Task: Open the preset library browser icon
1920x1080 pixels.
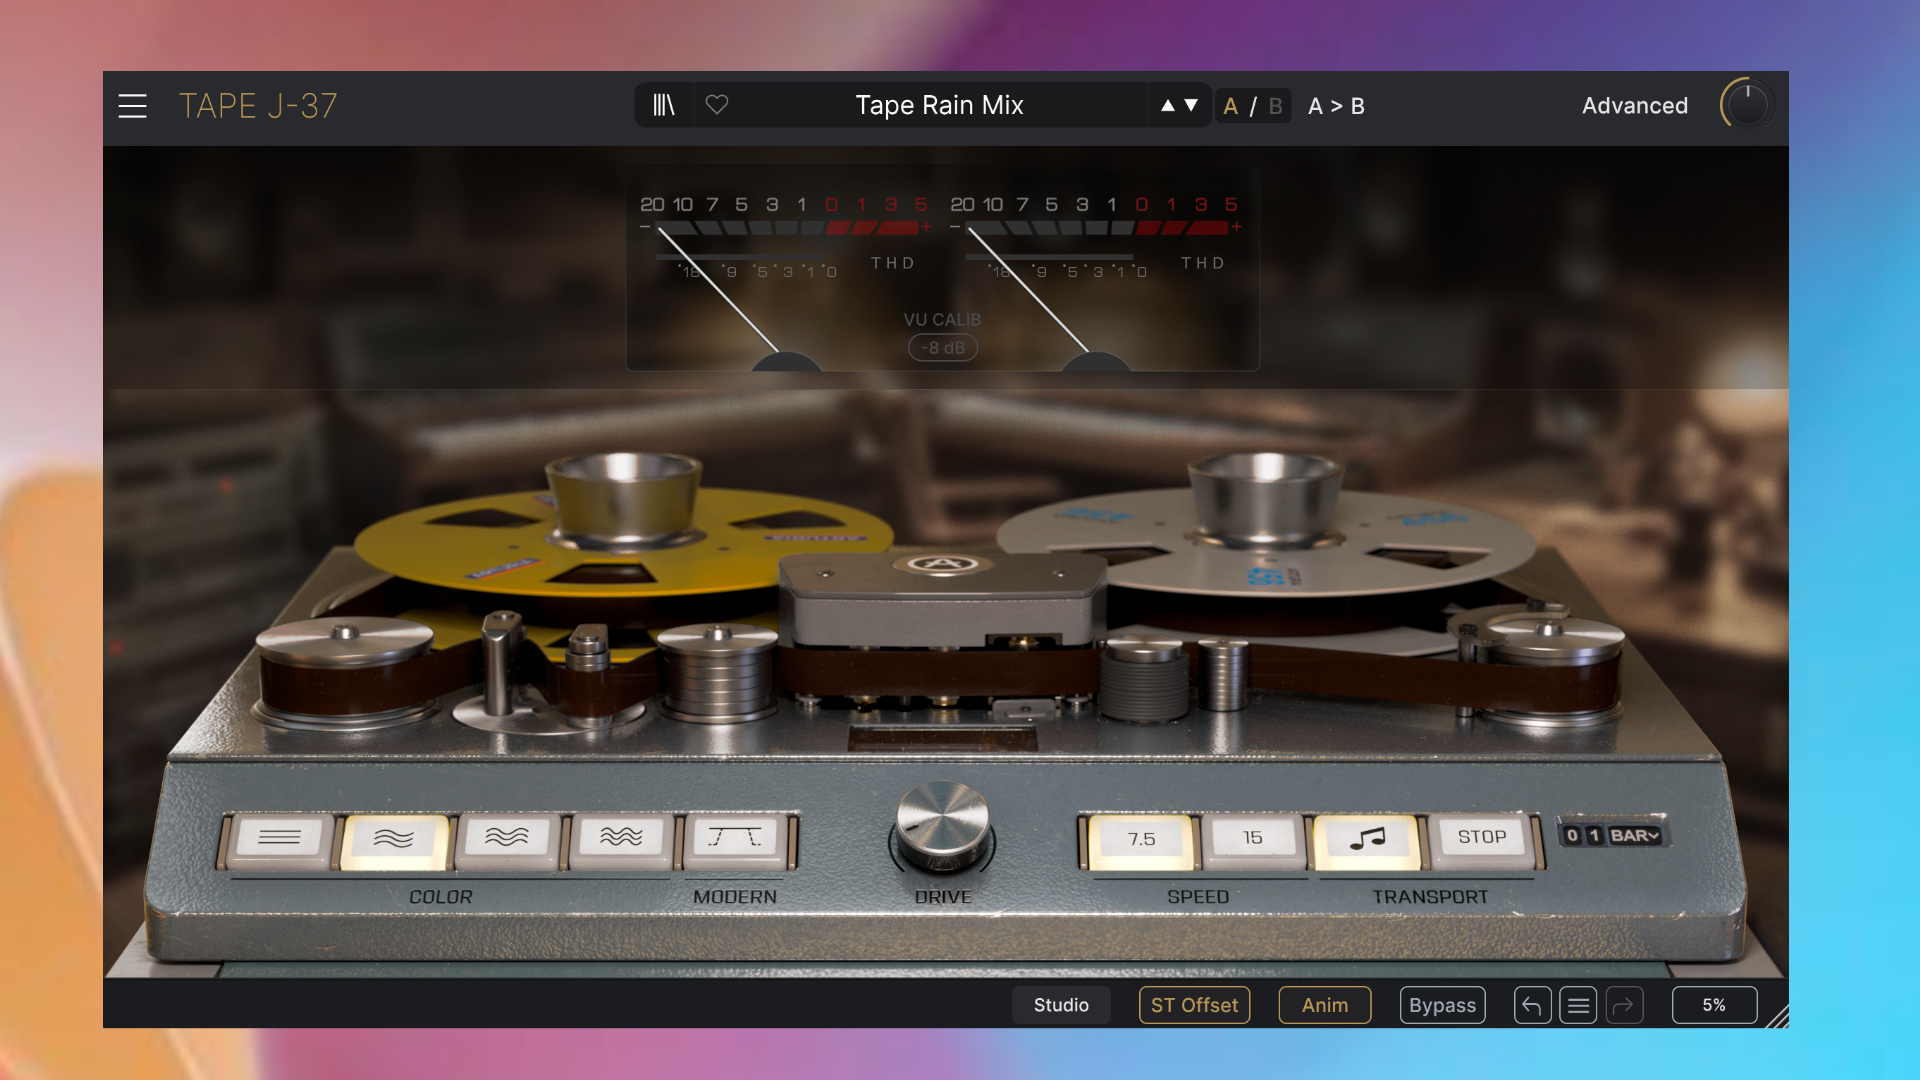Action: 664,105
